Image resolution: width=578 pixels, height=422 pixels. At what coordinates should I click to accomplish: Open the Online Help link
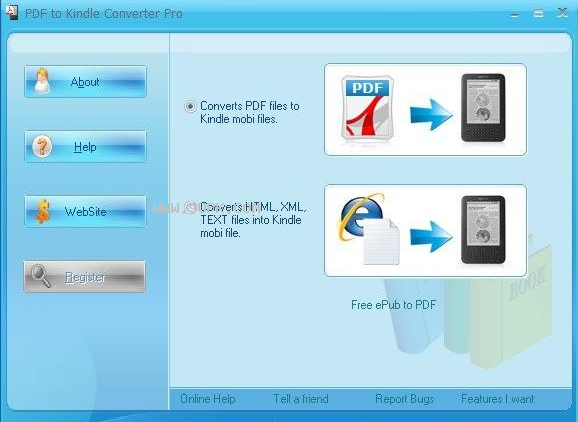pyautogui.click(x=208, y=399)
